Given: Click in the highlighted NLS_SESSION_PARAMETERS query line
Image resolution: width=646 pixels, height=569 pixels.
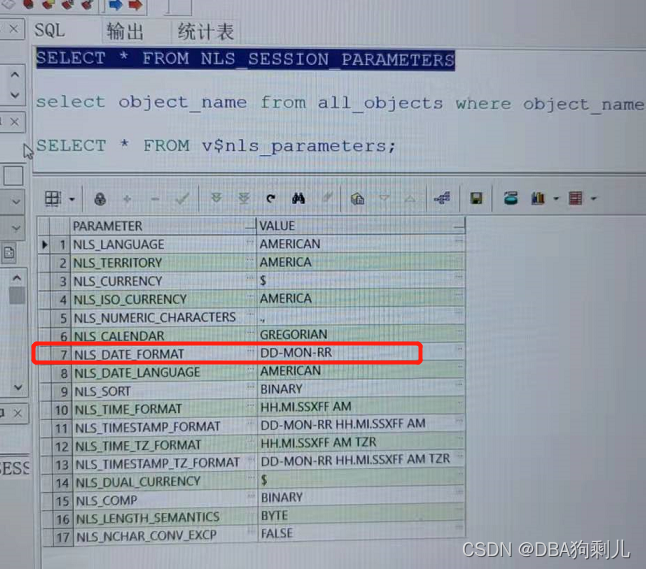Looking at the screenshot, I should [246, 59].
